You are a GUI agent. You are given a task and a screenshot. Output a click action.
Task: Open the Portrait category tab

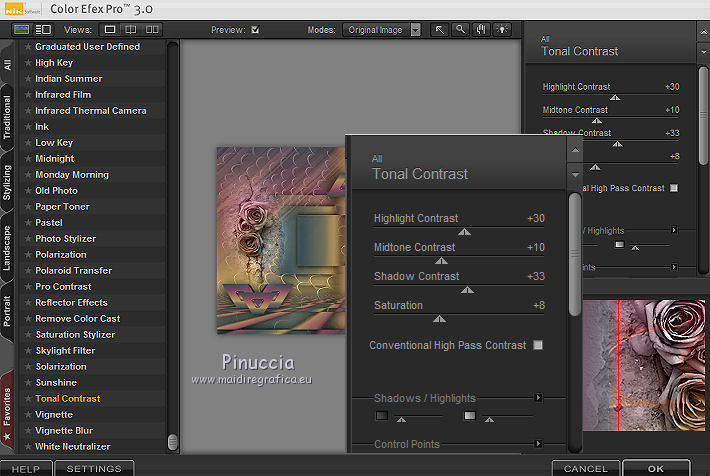pyautogui.click(x=7, y=311)
